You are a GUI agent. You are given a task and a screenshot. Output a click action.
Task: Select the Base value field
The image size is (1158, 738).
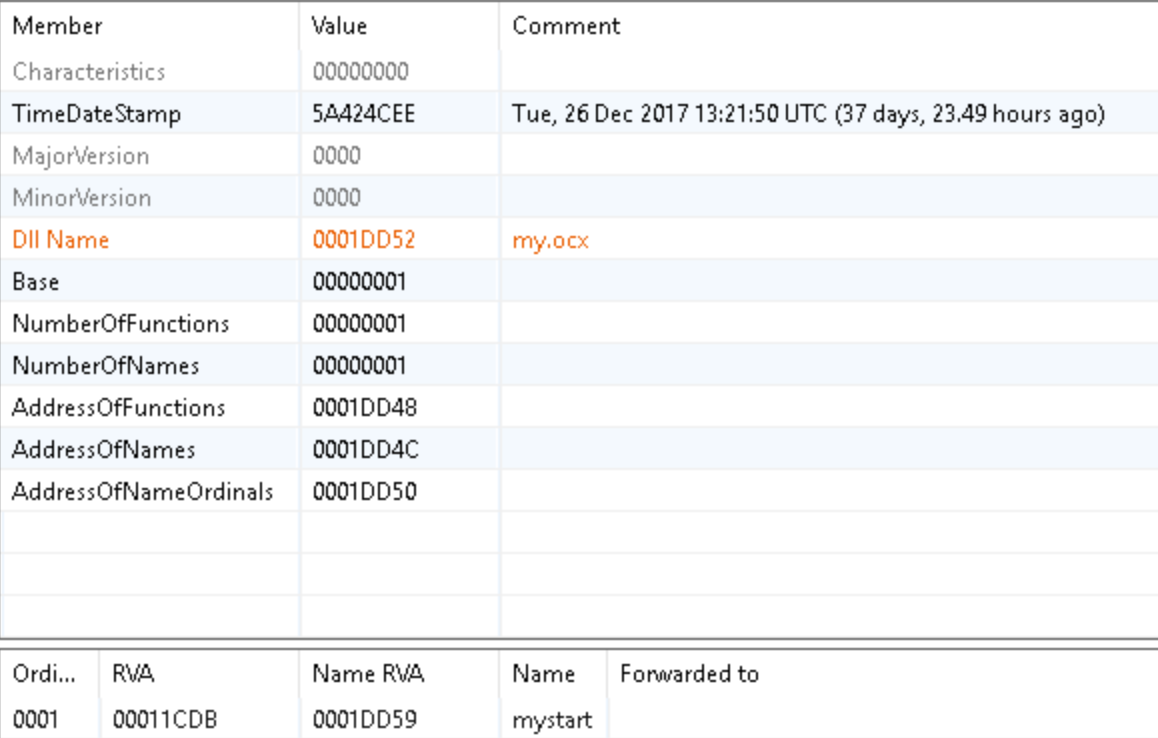(359, 282)
